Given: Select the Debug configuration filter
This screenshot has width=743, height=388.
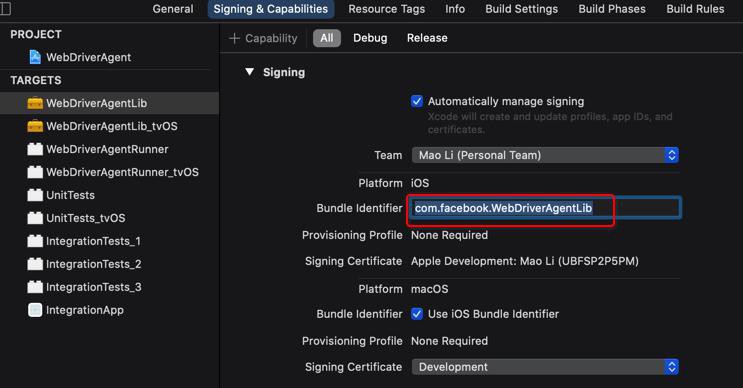Looking at the screenshot, I should pos(370,38).
